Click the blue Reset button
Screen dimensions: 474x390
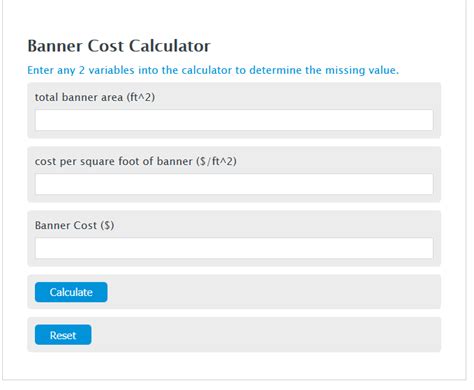(63, 335)
